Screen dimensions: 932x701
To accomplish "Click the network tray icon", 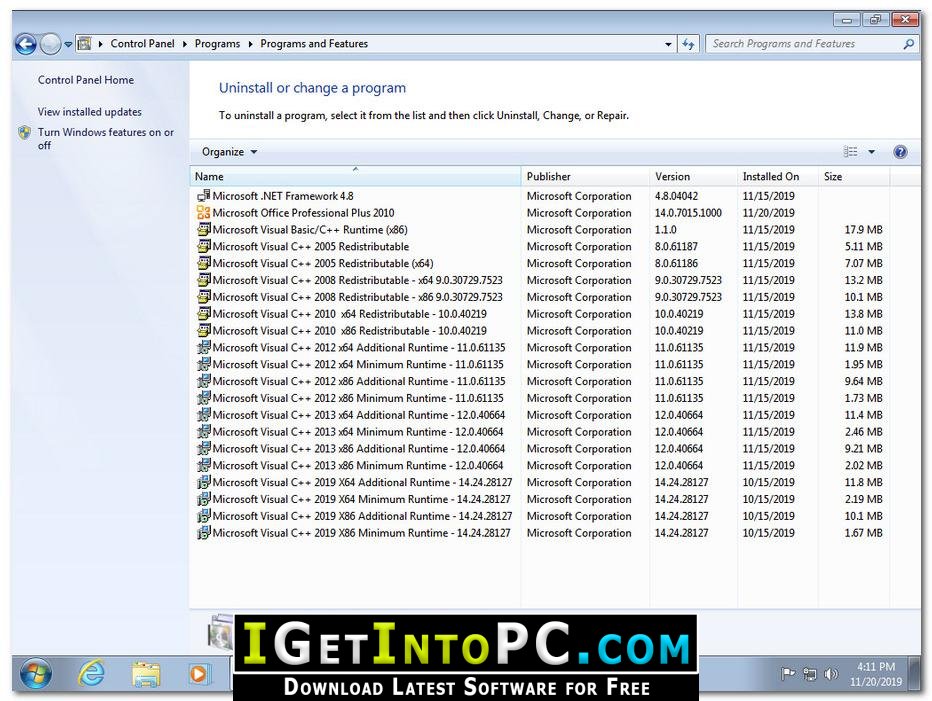I will tap(810, 674).
